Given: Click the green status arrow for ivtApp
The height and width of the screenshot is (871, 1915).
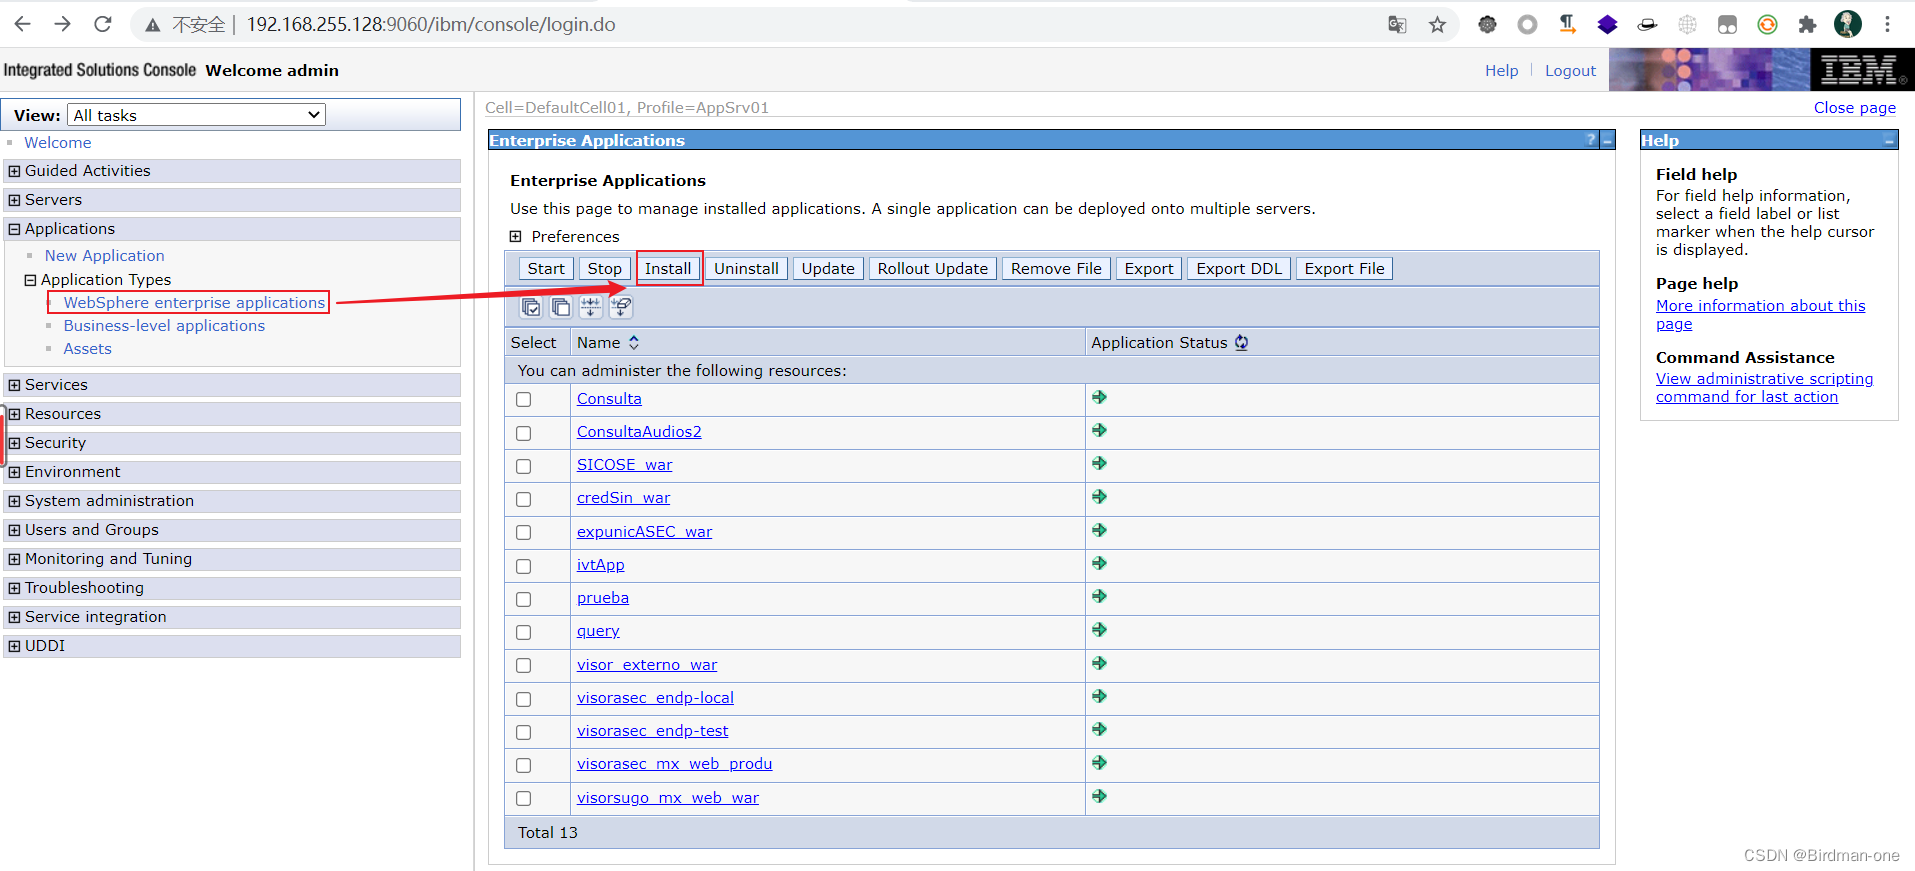Looking at the screenshot, I should (1099, 563).
